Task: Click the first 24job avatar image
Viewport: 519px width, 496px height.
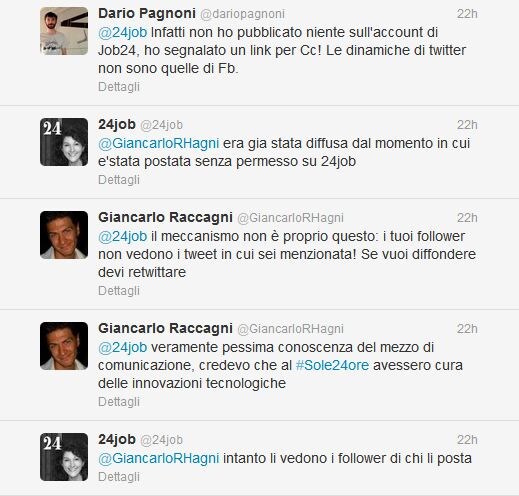Action: pos(64,142)
